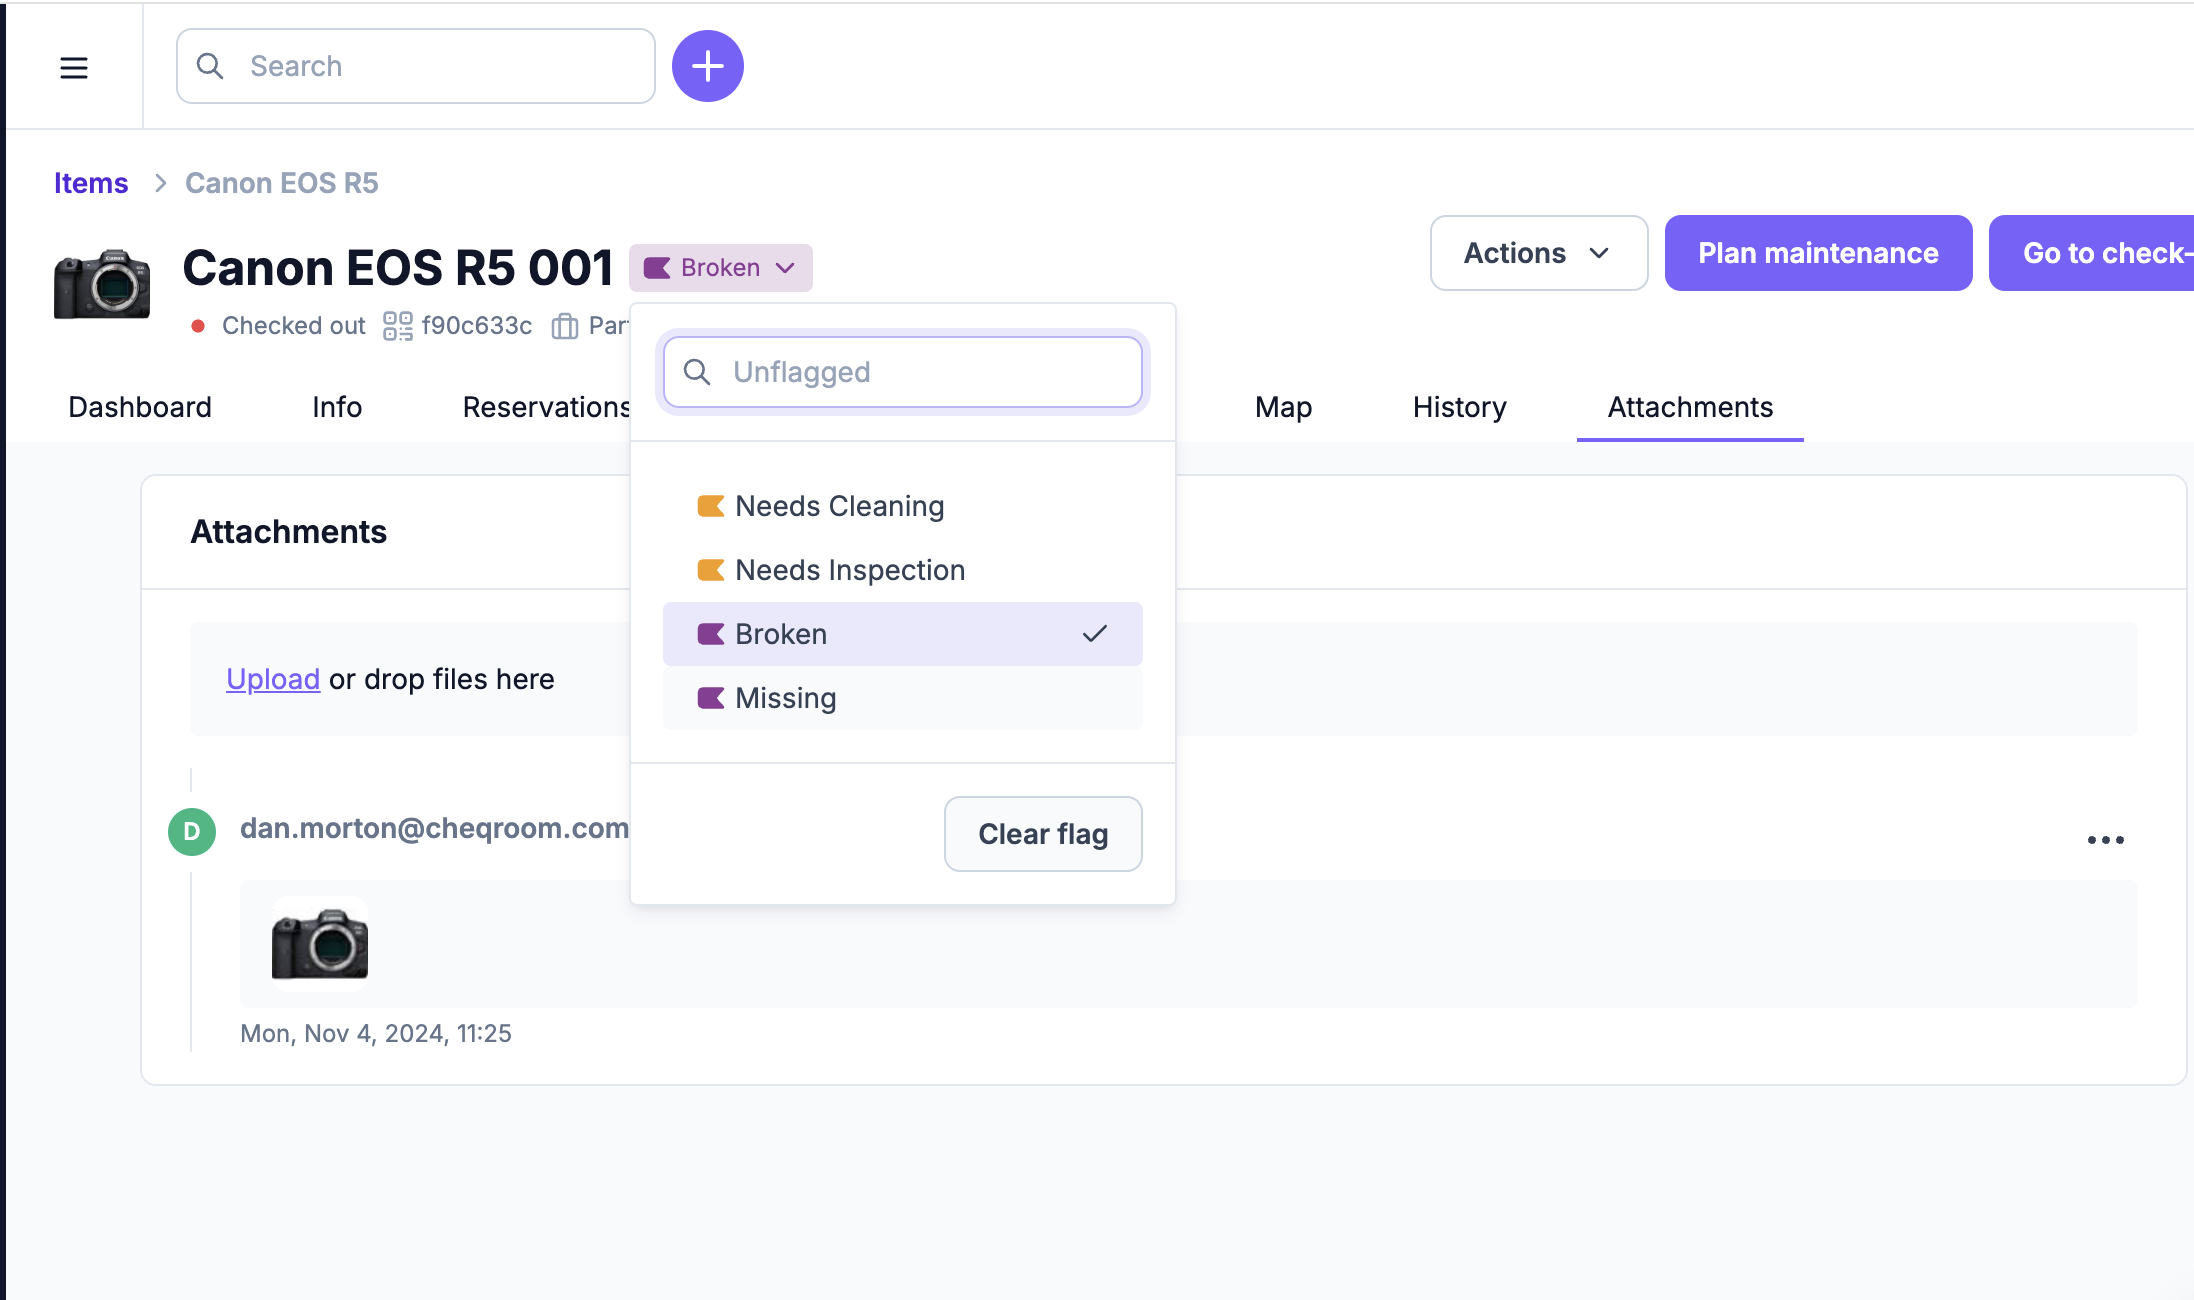The width and height of the screenshot is (2194, 1300).
Task: Click the kit suitcase icon
Action: 565,326
